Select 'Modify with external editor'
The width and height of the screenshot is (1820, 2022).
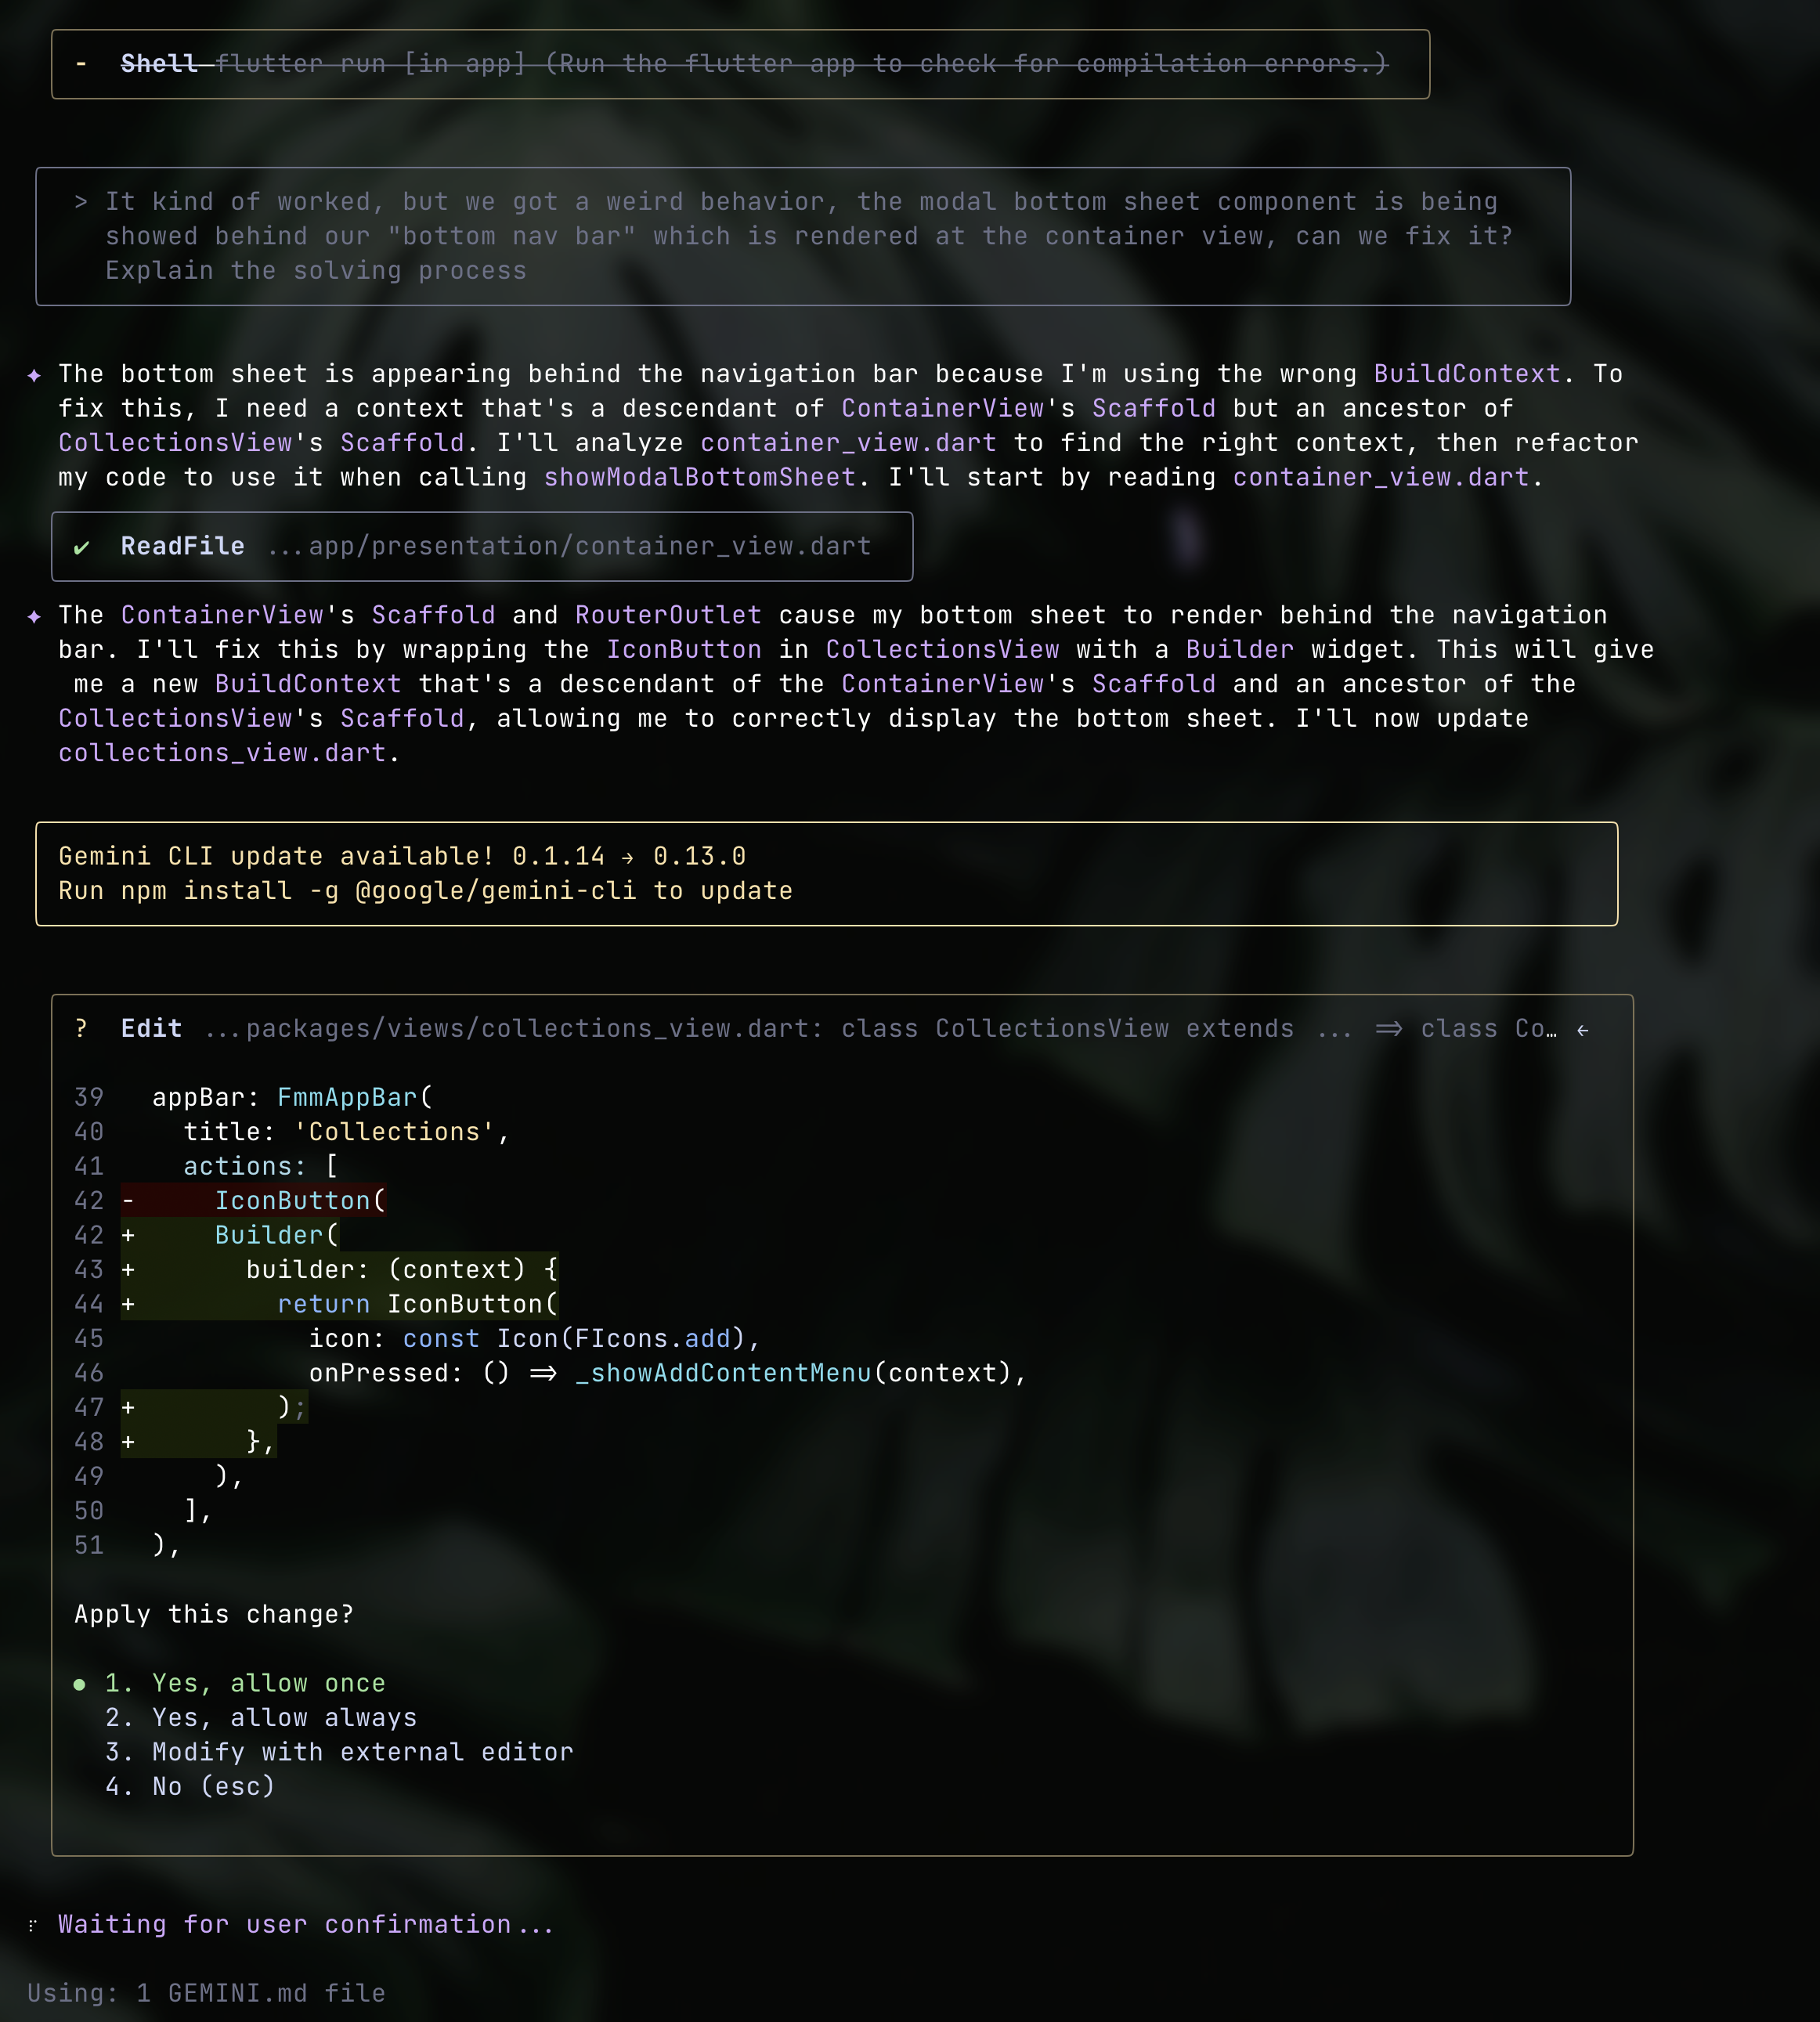tap(338, 1752)
